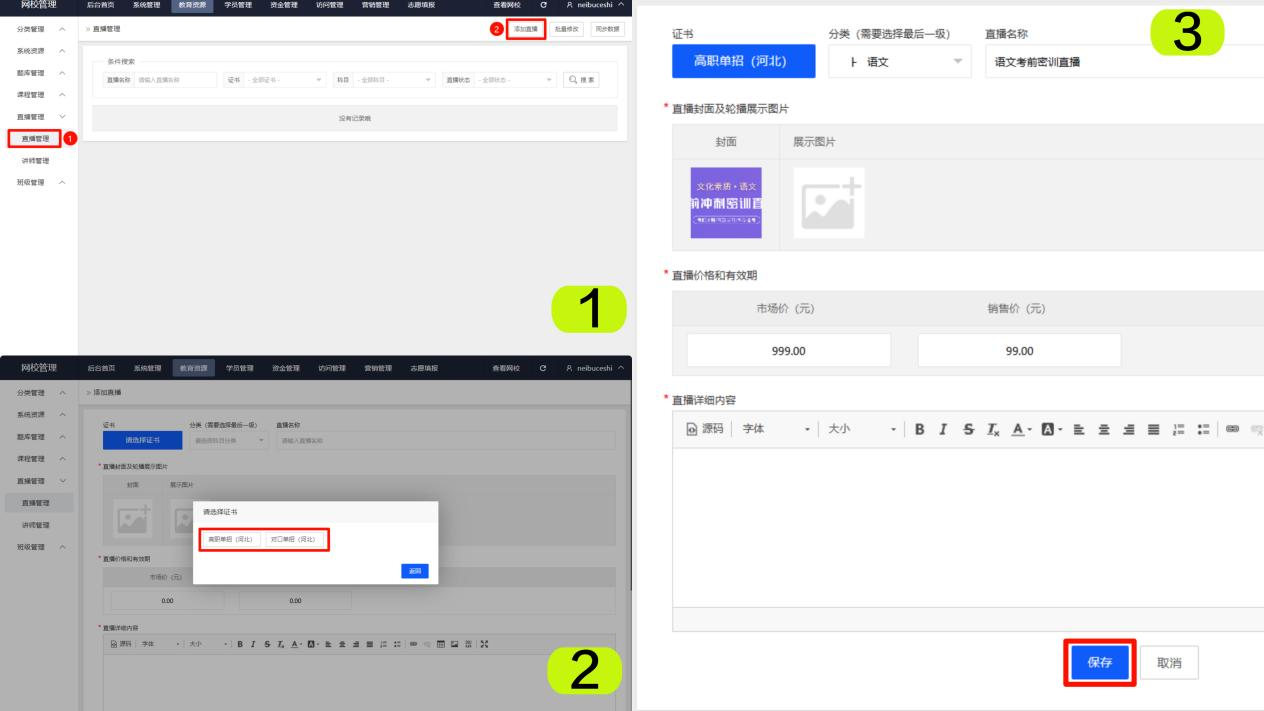
Task: Toggle 源码 source view in screenshot 3 editor
Action: (x=703, y=428)
